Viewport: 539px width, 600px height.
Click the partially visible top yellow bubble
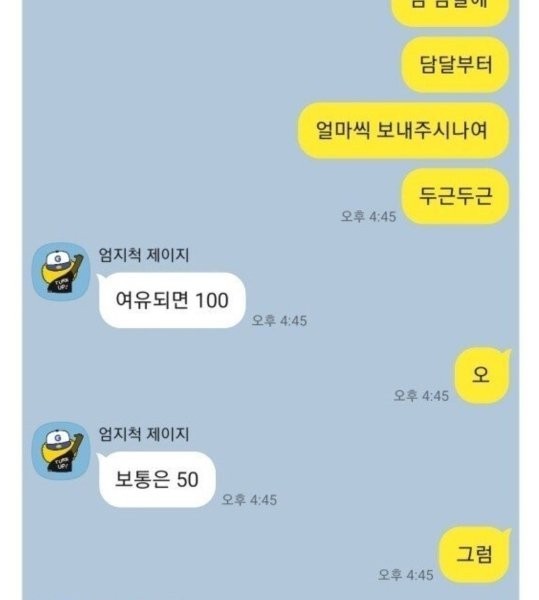click(x=450, y=11)
